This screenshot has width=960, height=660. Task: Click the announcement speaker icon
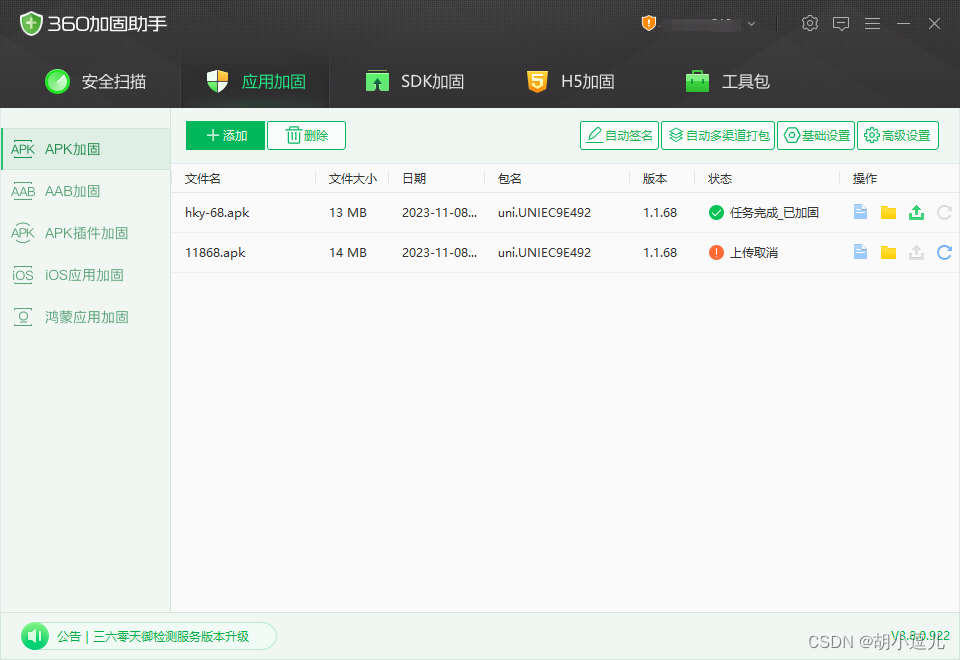coord(35,636)
